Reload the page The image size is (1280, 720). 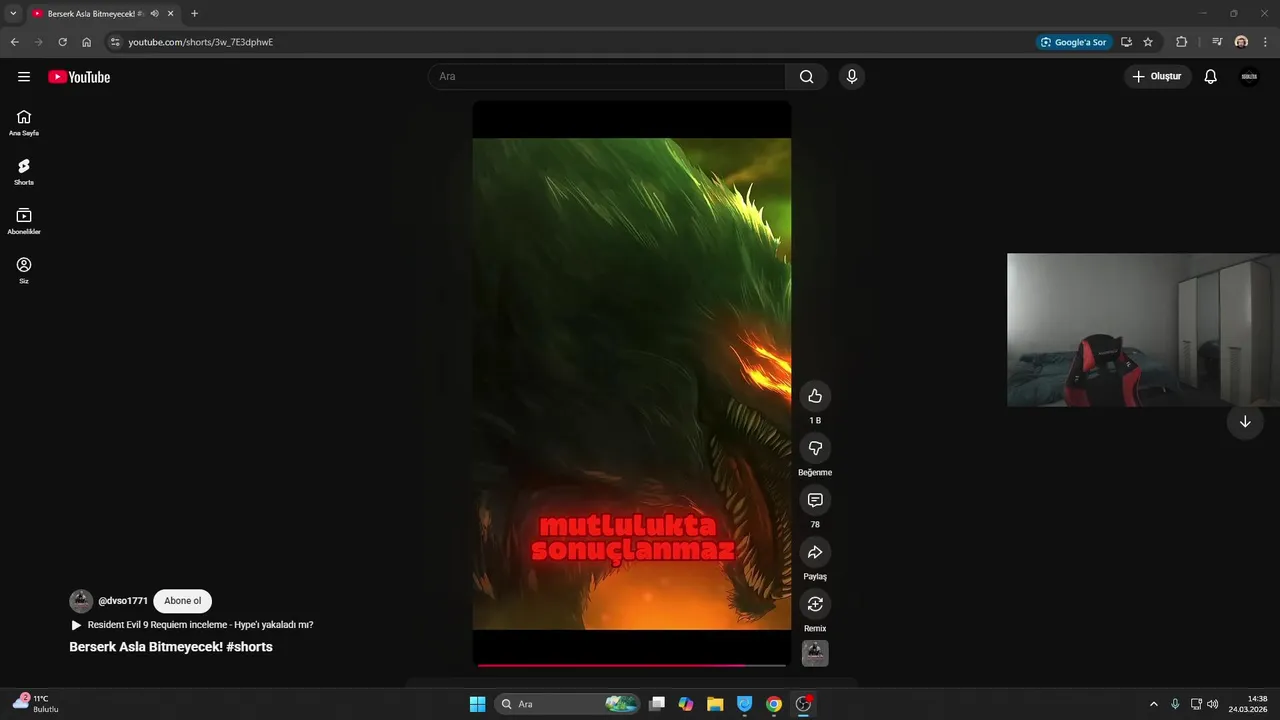pyautogui.click(x=62, y=42)
